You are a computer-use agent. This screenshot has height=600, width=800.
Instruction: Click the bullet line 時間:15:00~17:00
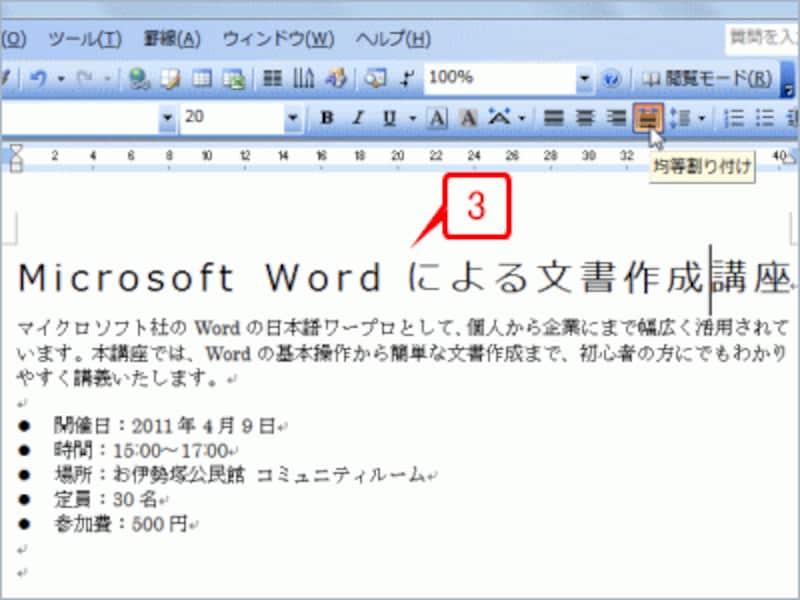(146, 451)
